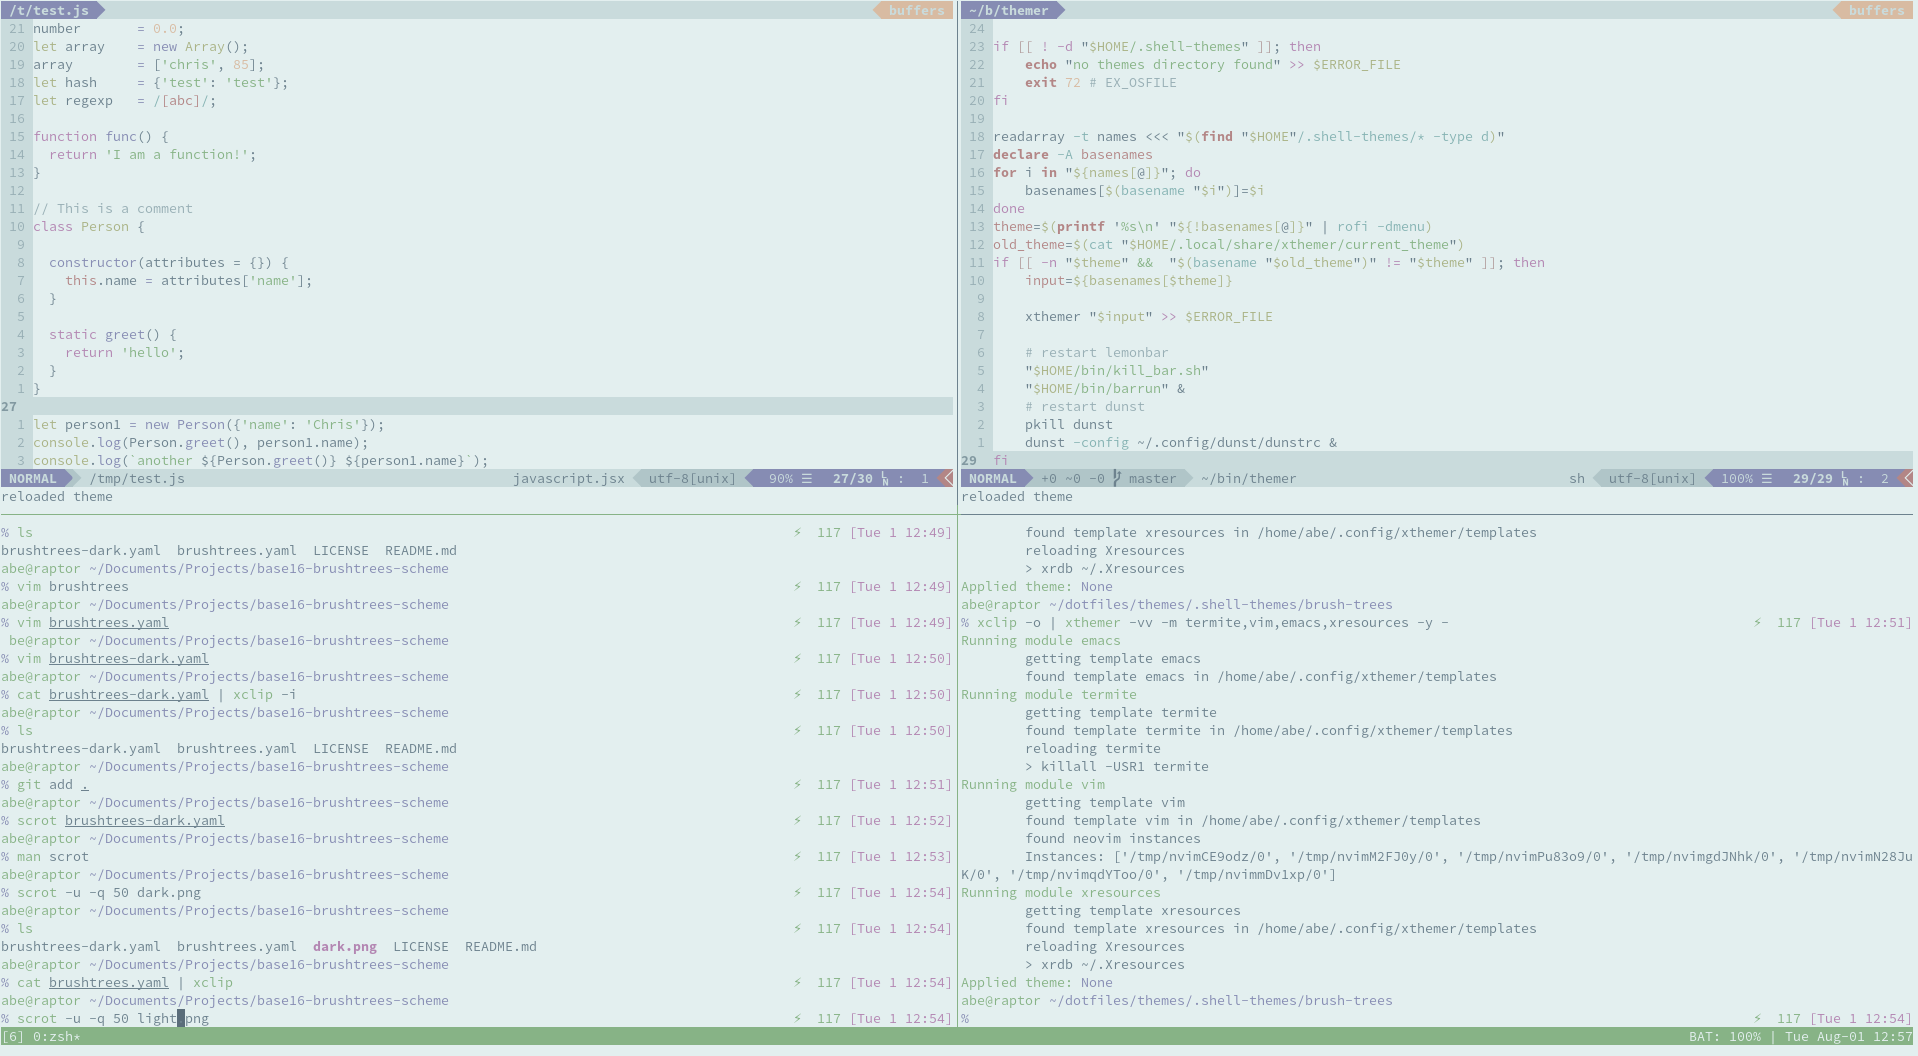Click the [6] session indicator in tmux bar
The width and height of the screenshot is (1918, 1056).
(x=13, y=1036)
